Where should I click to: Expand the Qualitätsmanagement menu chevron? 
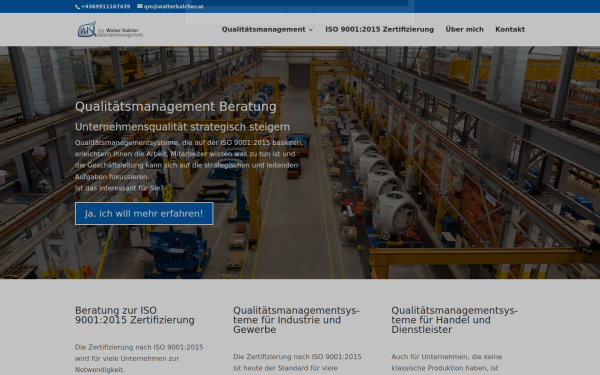tap(311, 30)
